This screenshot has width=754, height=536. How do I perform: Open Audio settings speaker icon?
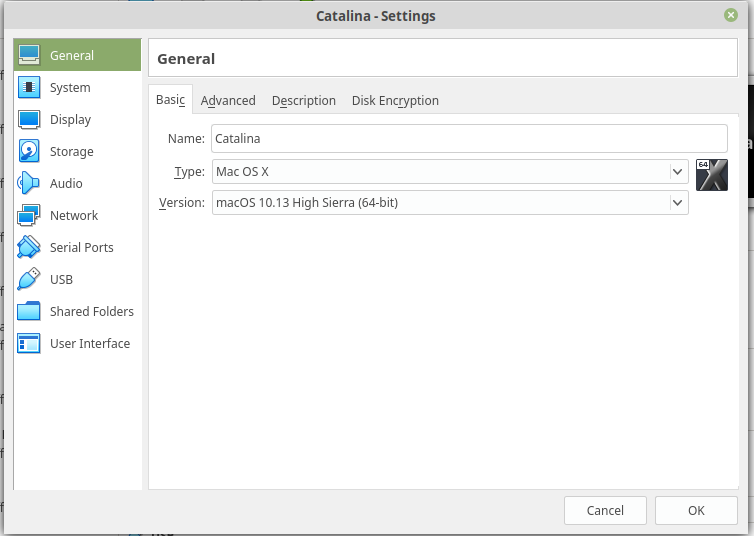(29, 184)
